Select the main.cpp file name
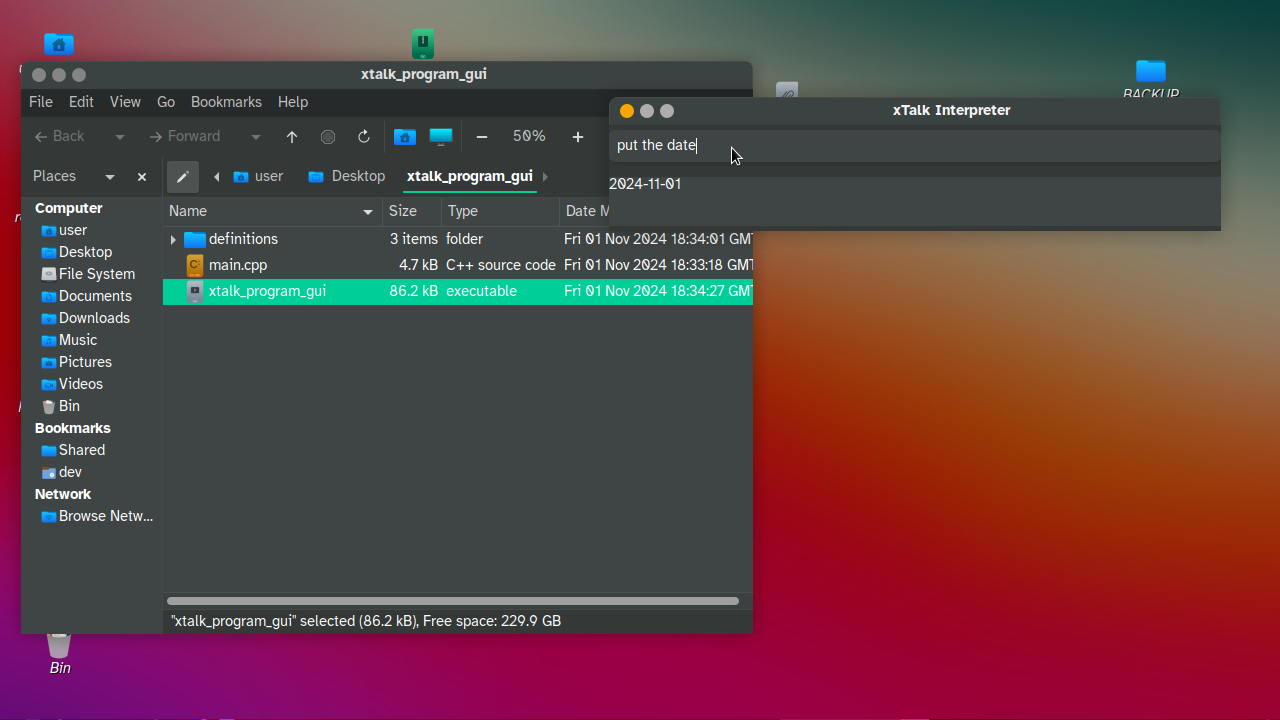Viewport: 1280px width, 720px height. (x=238, y=265)
